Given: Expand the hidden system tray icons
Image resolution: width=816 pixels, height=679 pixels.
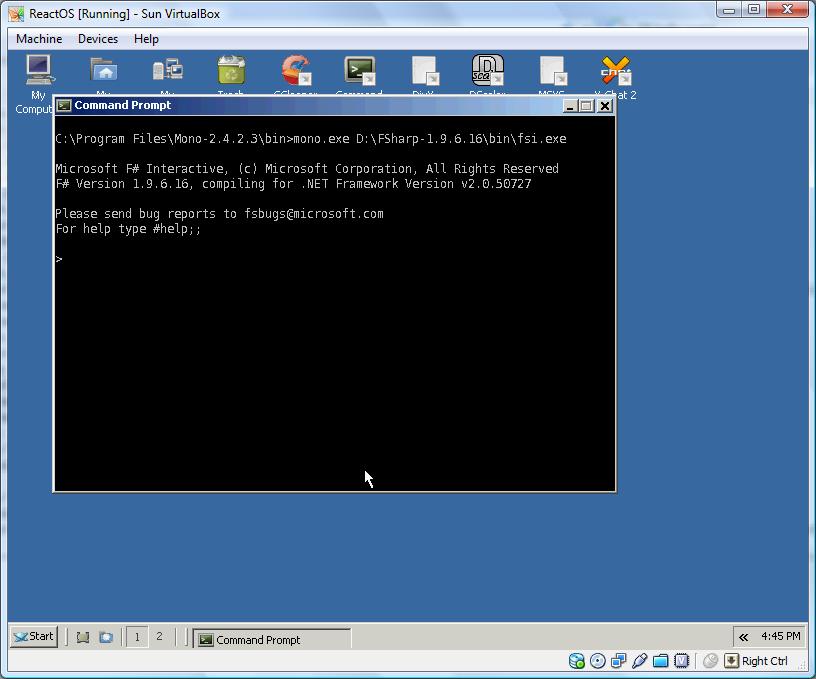Looking at the screenshot, I should coord(743,636).
